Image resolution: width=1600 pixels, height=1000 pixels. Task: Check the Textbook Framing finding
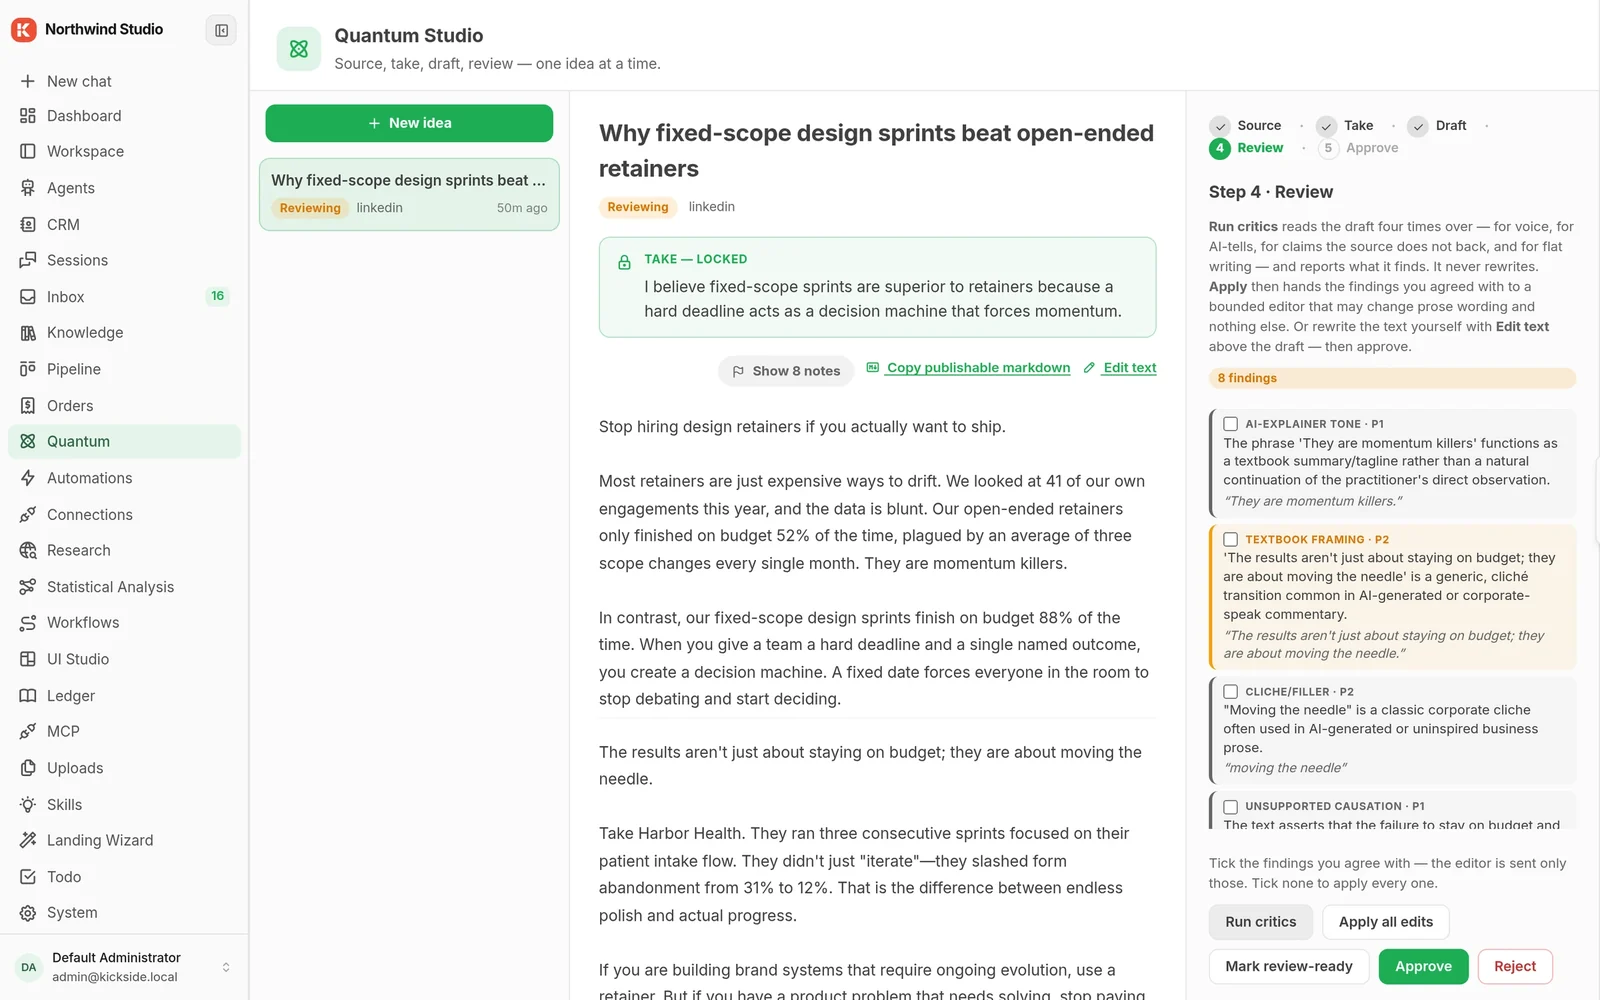1231,539
